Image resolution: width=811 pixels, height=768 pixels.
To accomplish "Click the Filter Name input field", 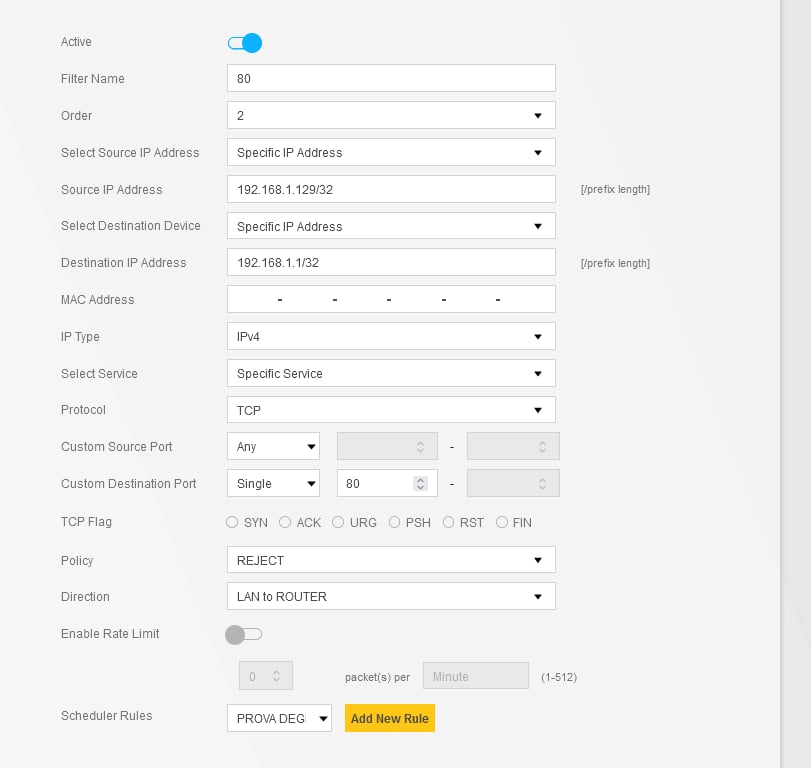I will tap(390, 79).
